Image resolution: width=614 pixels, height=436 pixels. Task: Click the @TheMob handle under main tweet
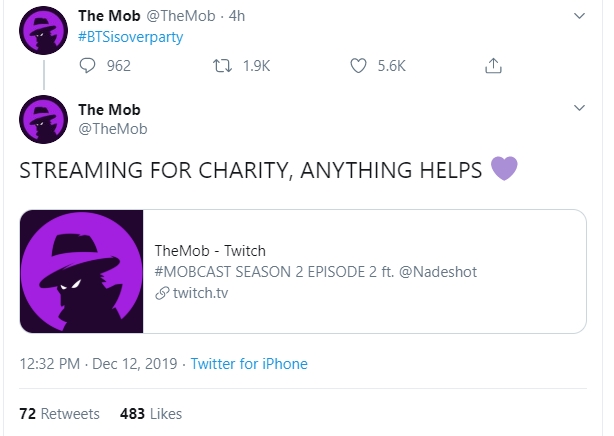(112, 128)
